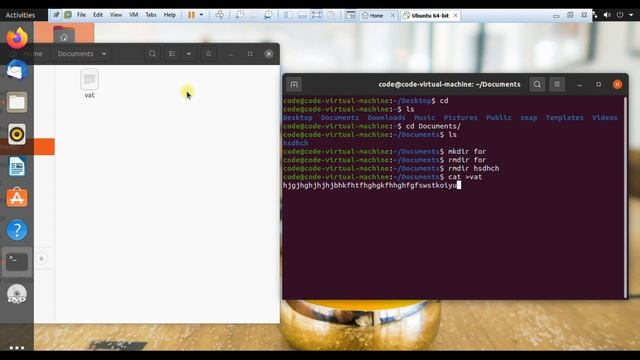Open the VMware Edit menu
This screenshot has height=360, width=640.
[98, 15]
